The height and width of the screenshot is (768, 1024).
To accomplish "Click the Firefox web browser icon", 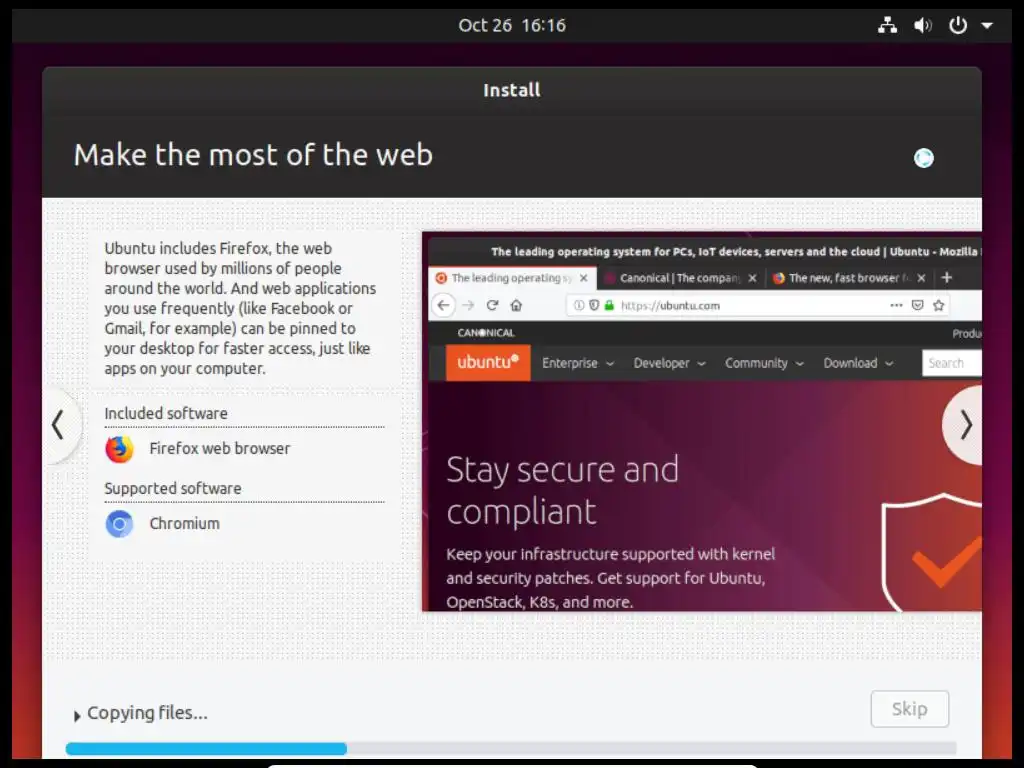I will pyautogui.click(x=120, y=449).
